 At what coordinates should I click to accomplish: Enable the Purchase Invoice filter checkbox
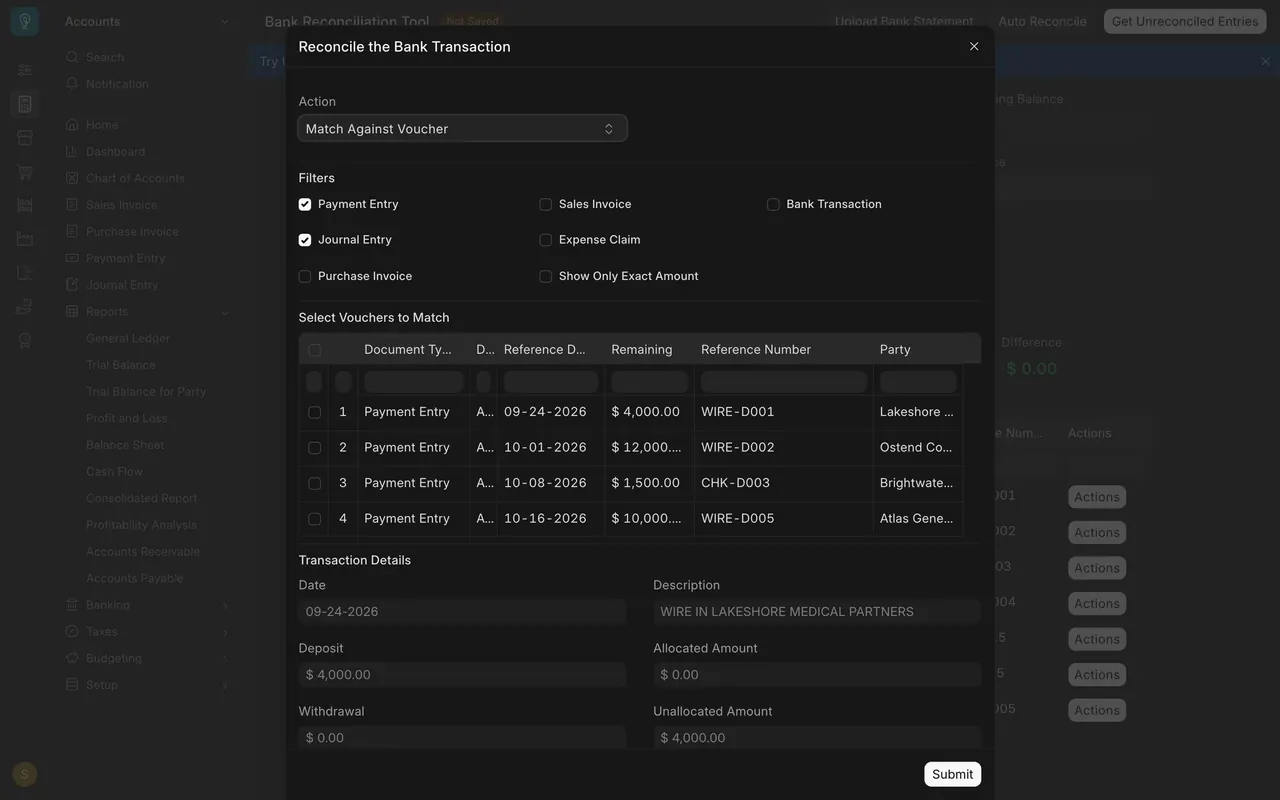coord(305,276)
